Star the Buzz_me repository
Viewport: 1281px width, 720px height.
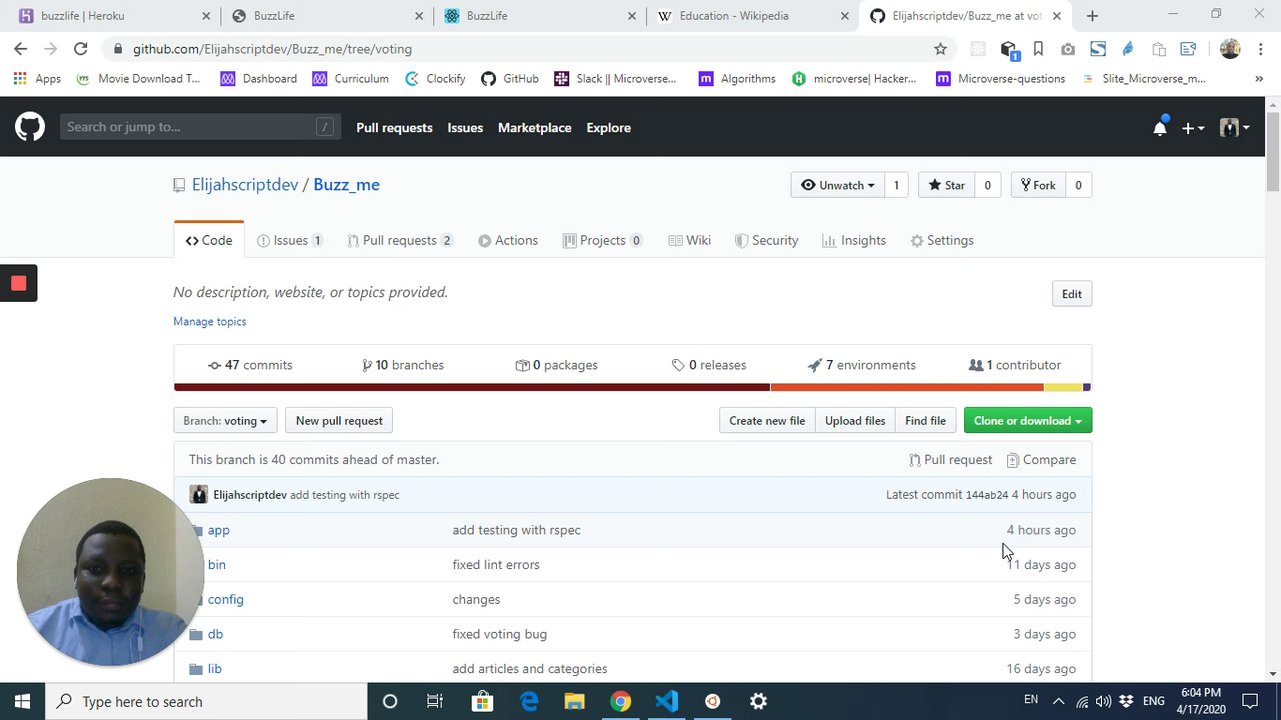coord(946,185)
